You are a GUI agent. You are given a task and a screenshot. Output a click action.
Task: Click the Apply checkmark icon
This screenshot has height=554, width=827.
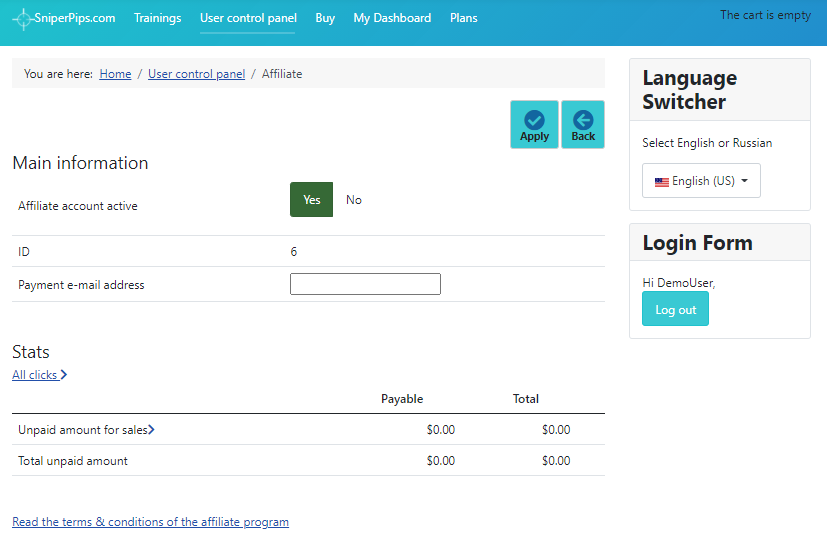pyautogui.click(x=534, y=120)
